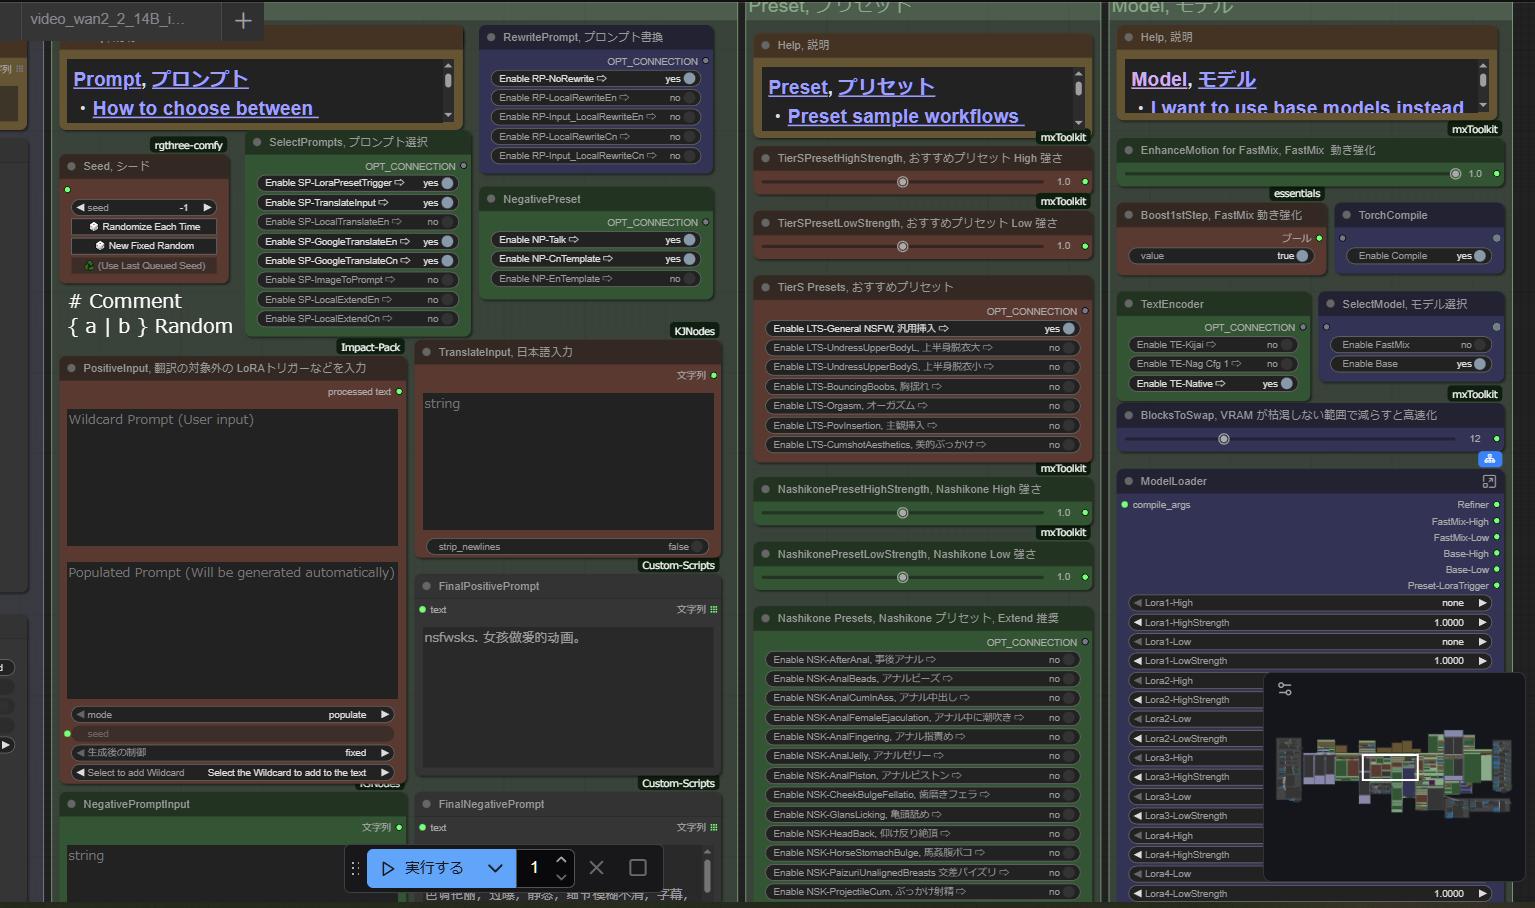Click the square clear-queue icon in run bar
Screen dimensions: 1535x908
[638, 868]
